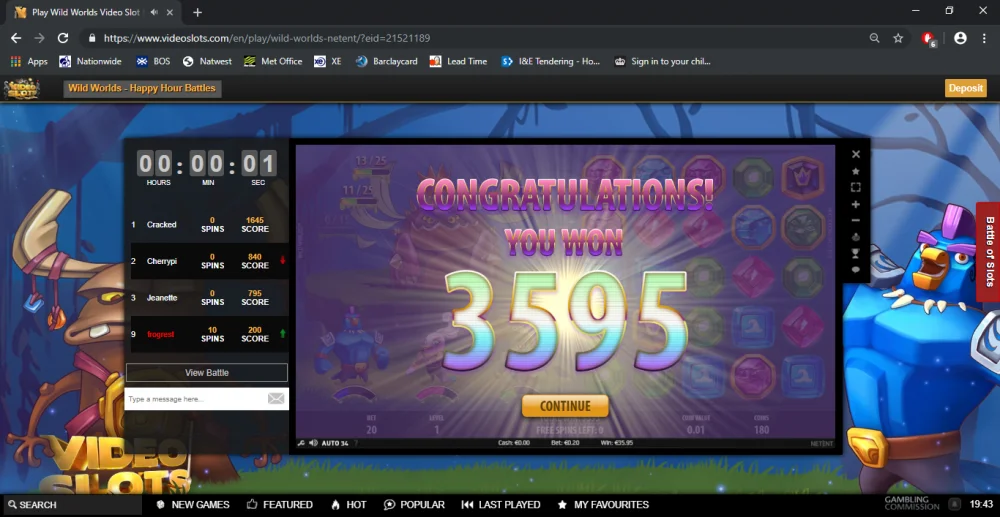Open the money bag icon in game sidebar

(x=856, y=237)
